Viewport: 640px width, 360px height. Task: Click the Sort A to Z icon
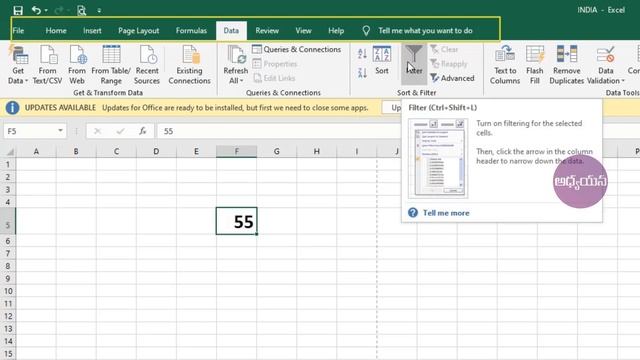coord(362,53)
